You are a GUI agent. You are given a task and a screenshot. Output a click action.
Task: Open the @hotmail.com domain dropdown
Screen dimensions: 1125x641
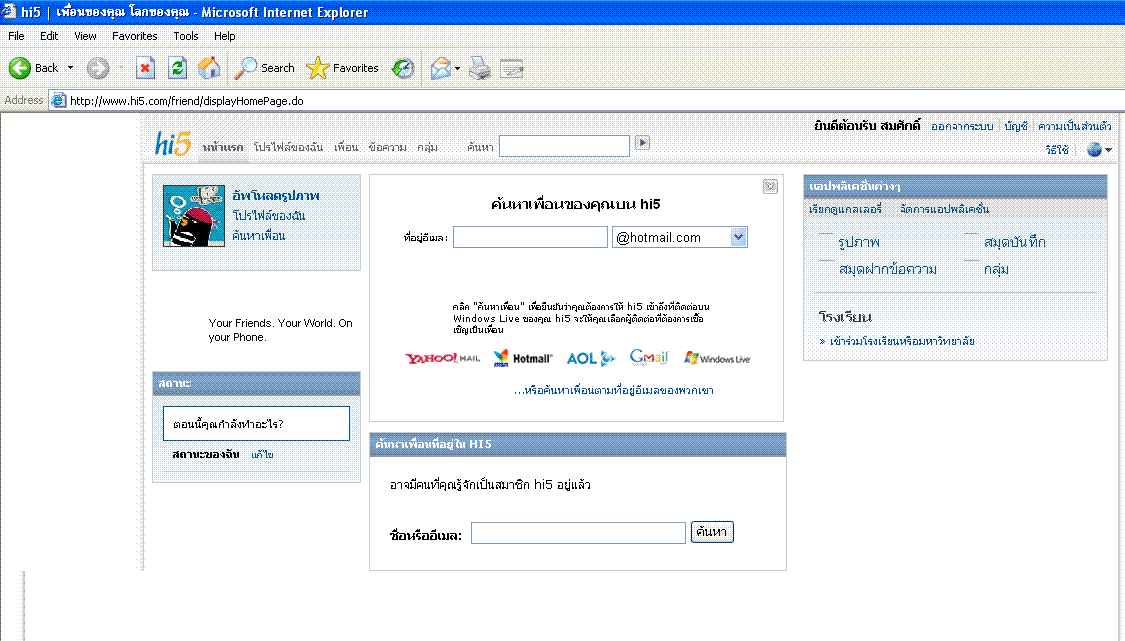click(x=738, y=237)
